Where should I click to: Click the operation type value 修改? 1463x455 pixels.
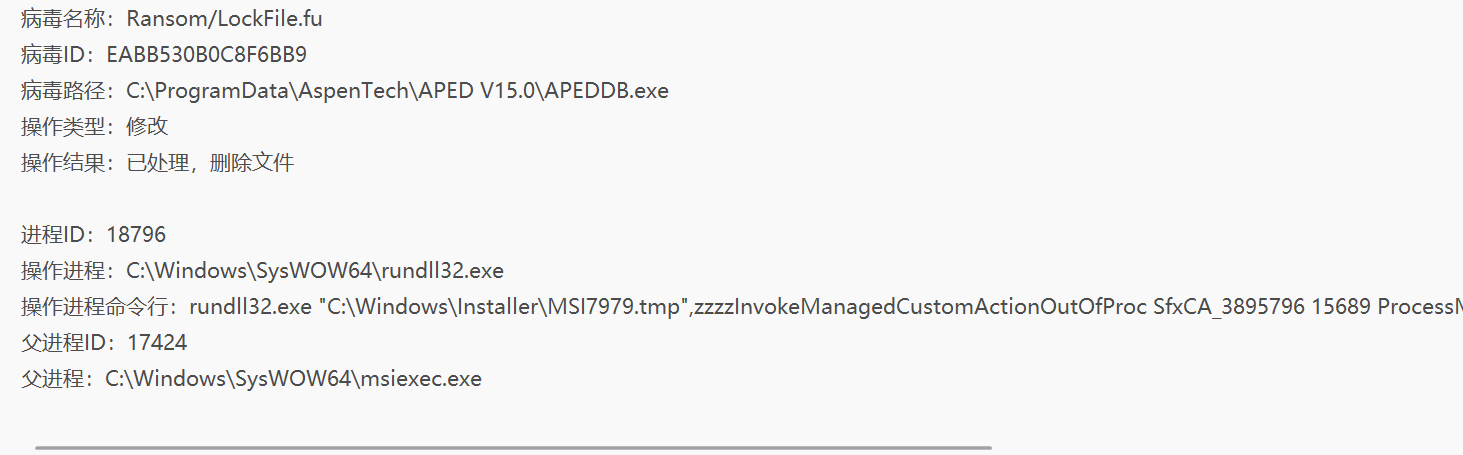coord(147,126)
